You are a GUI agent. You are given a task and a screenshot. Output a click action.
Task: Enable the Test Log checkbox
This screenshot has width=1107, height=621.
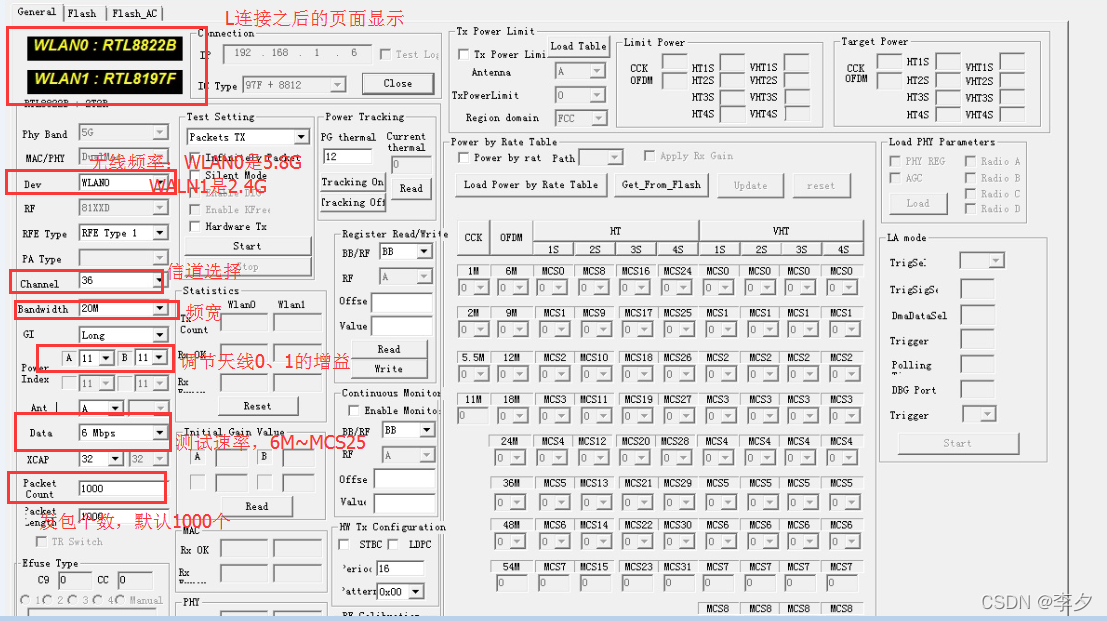pos(385,54)
